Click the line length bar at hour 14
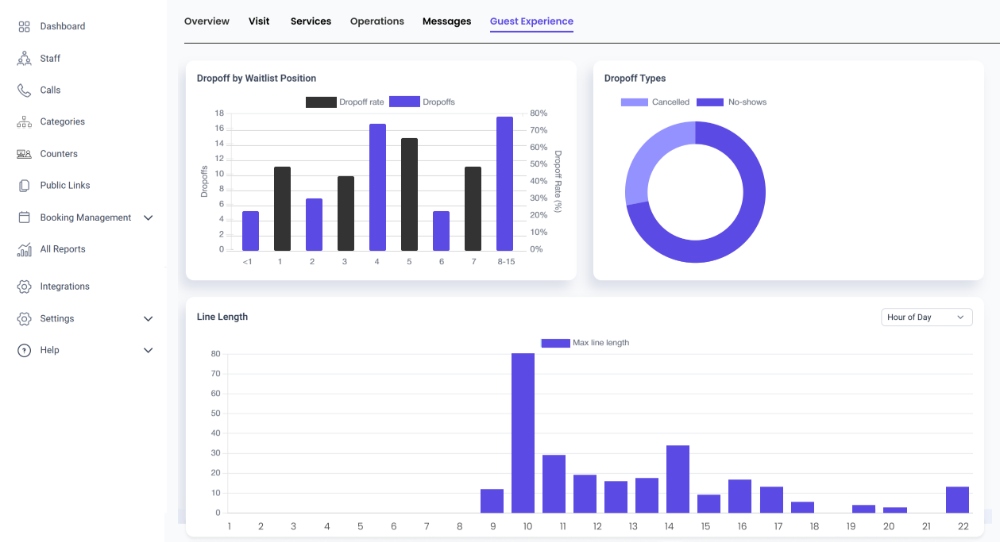 [x=678, y=479]
